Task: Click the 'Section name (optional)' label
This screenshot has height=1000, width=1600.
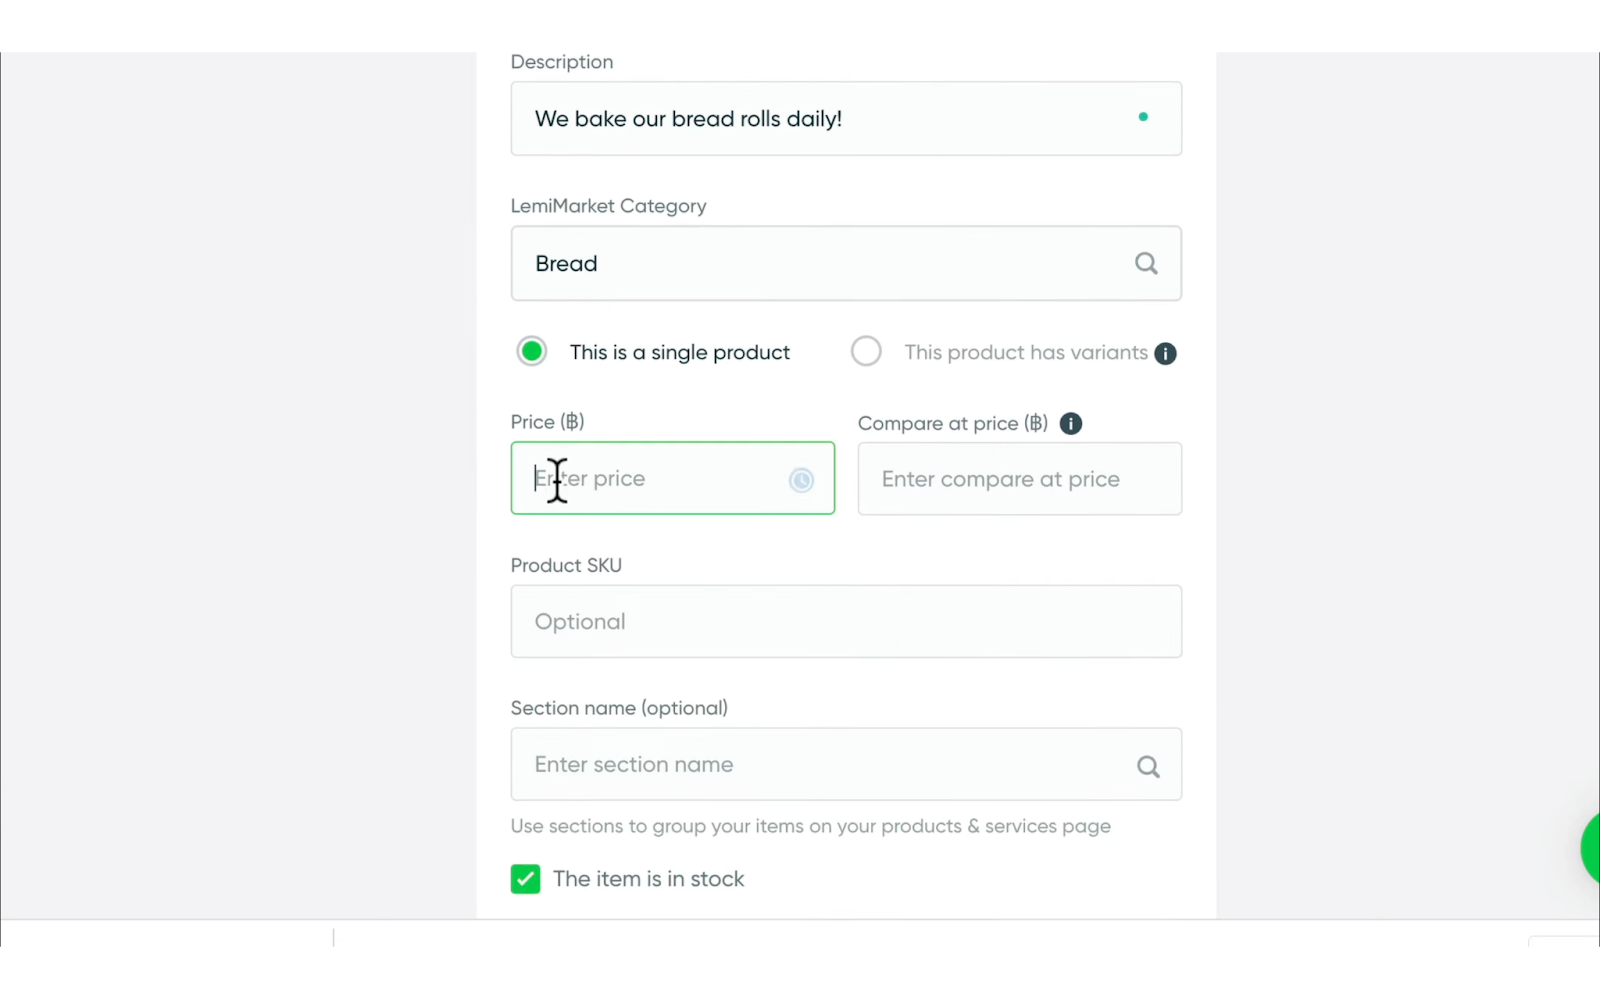Action: tap(619, 708)
